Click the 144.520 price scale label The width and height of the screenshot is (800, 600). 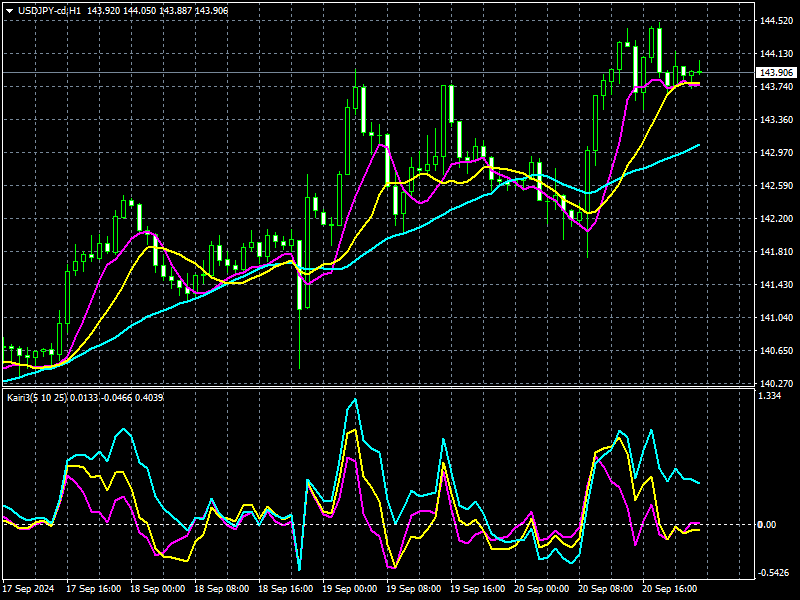click(777, 21)
